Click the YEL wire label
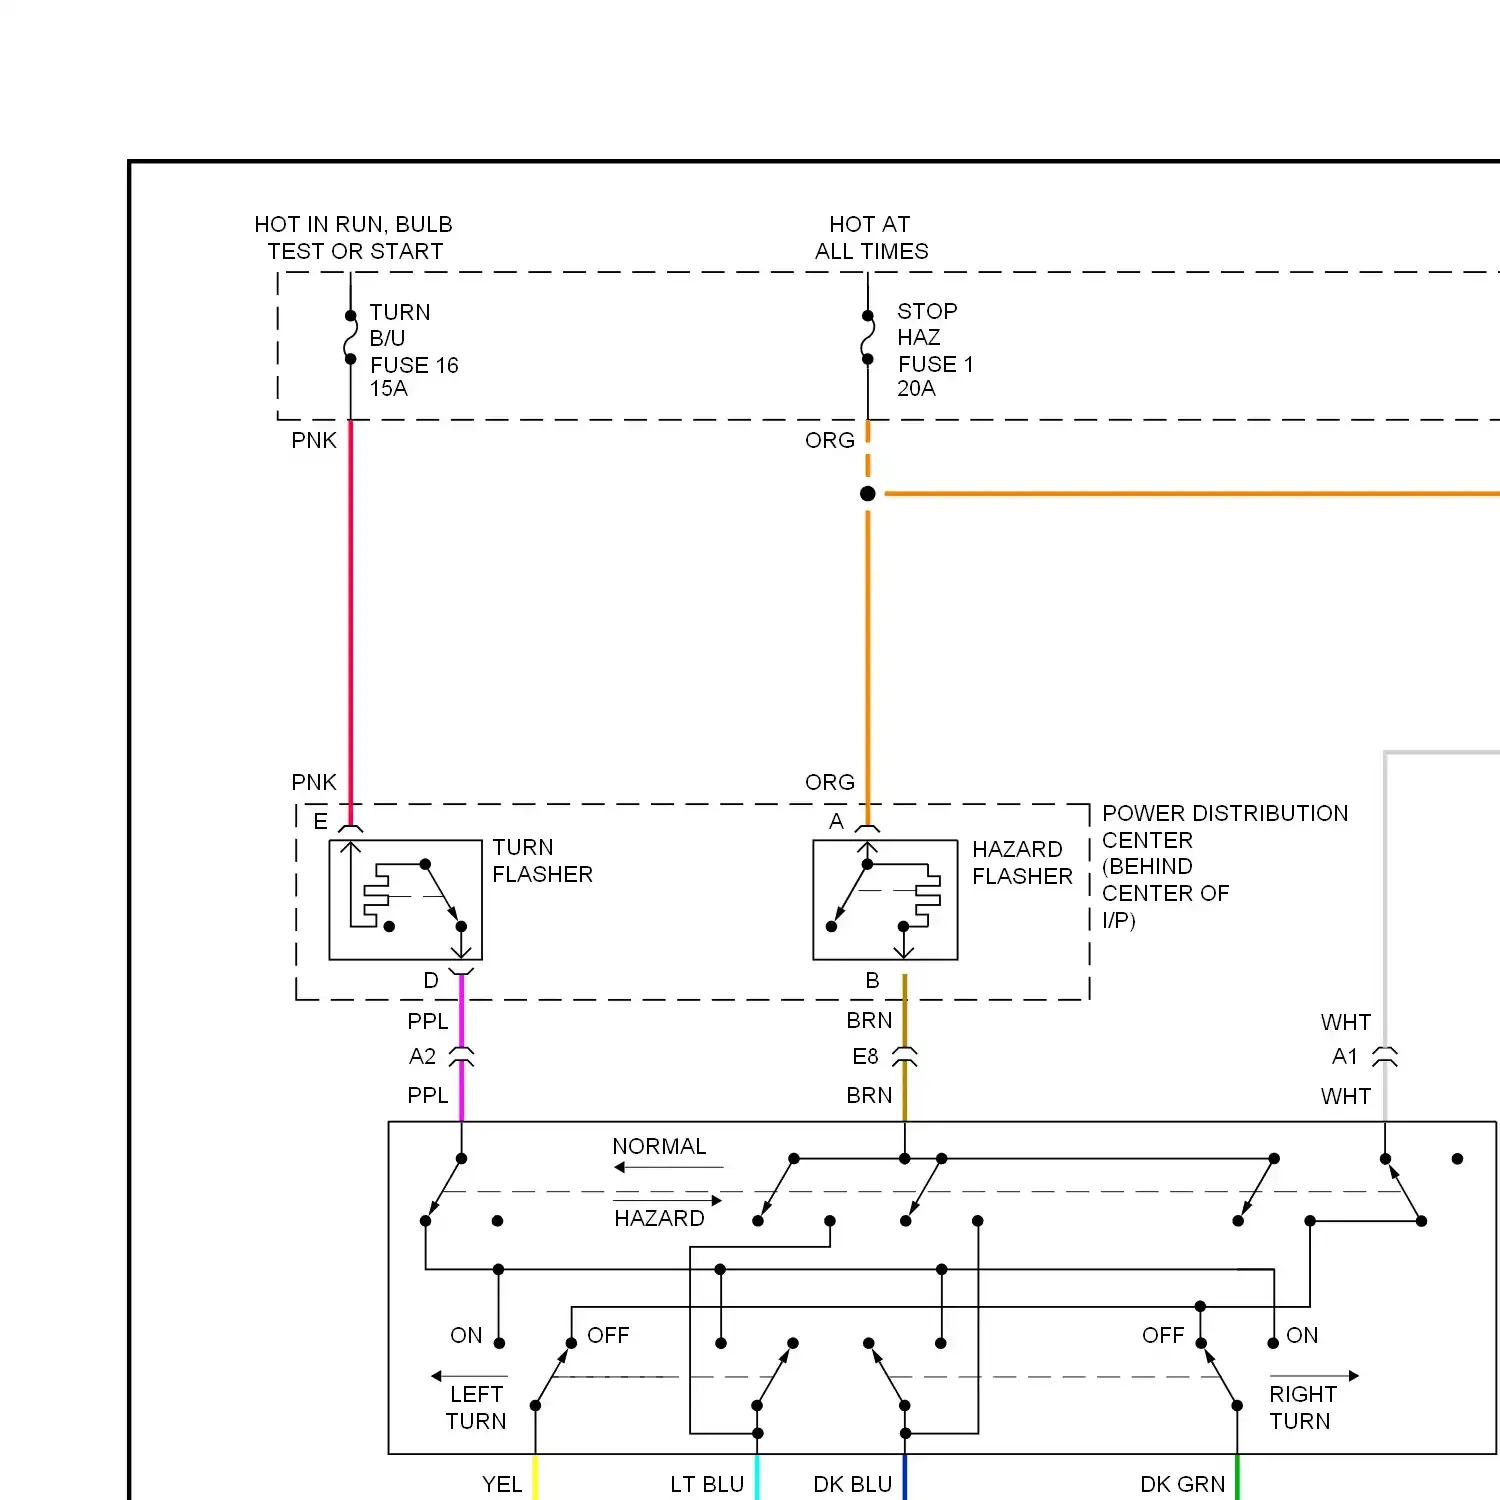 click(502, 1485)
